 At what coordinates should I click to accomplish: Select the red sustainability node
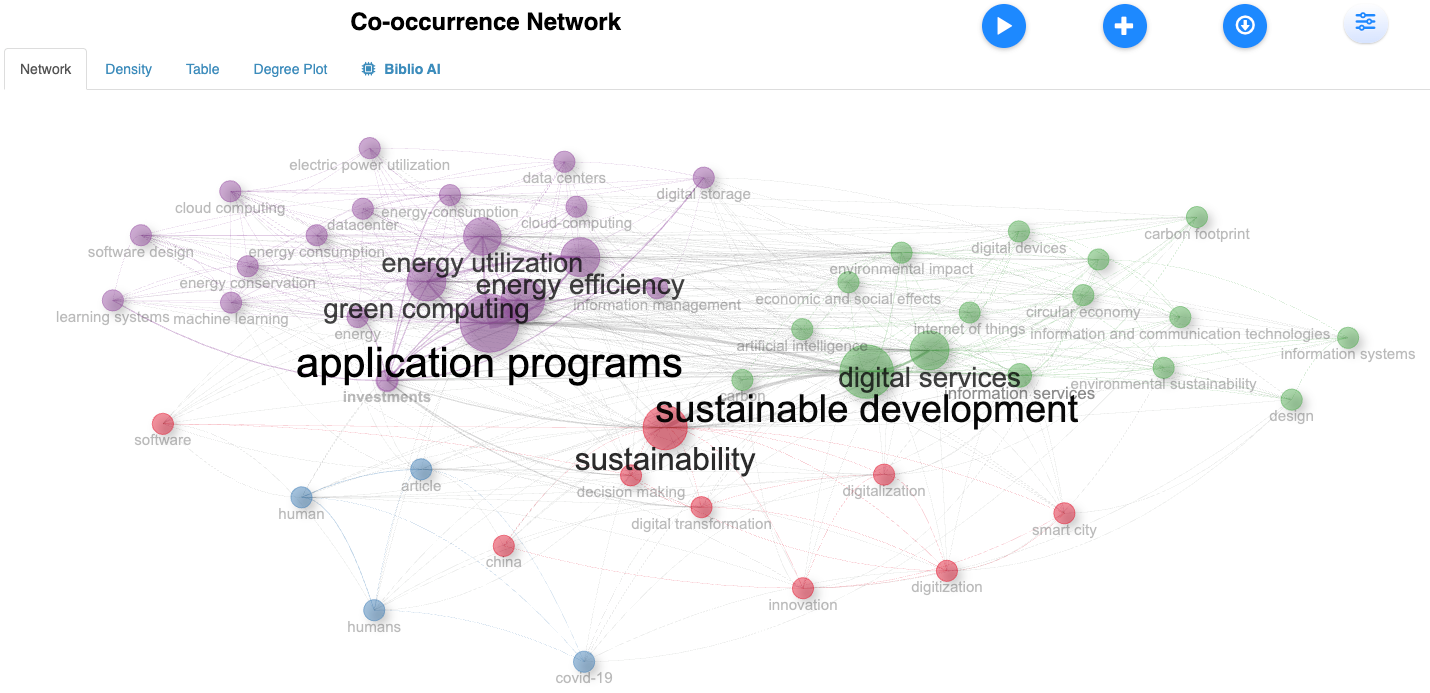(665, 429)
